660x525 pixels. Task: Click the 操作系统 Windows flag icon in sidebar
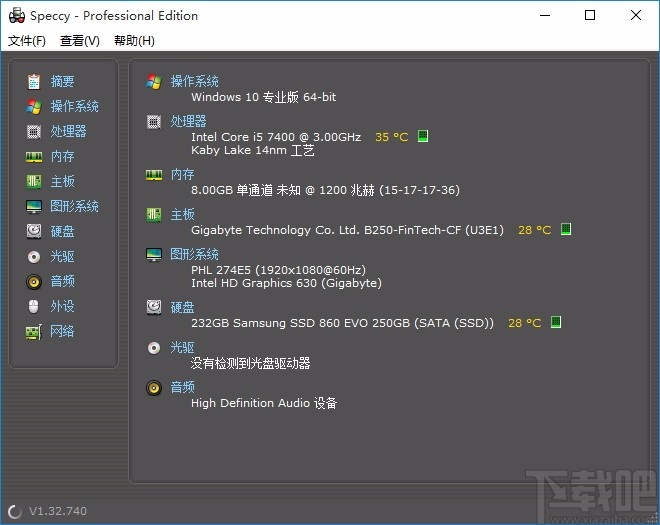tap(34, 106)
